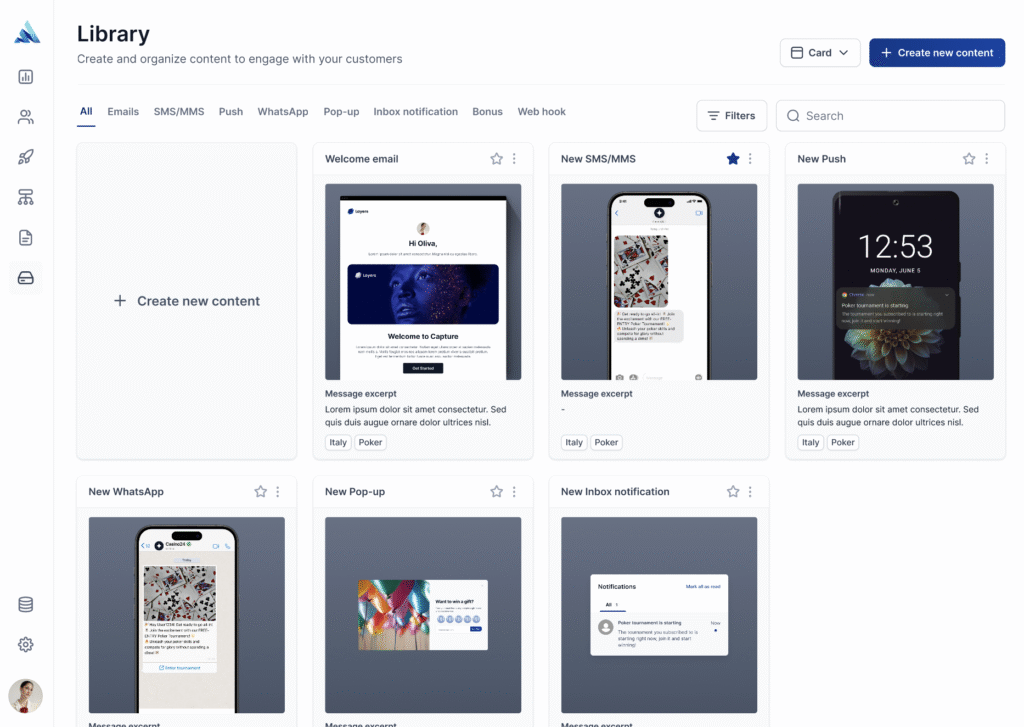The image size is (1024, 727).
Task: Open the user profile avatar
Action: [25, 696]
